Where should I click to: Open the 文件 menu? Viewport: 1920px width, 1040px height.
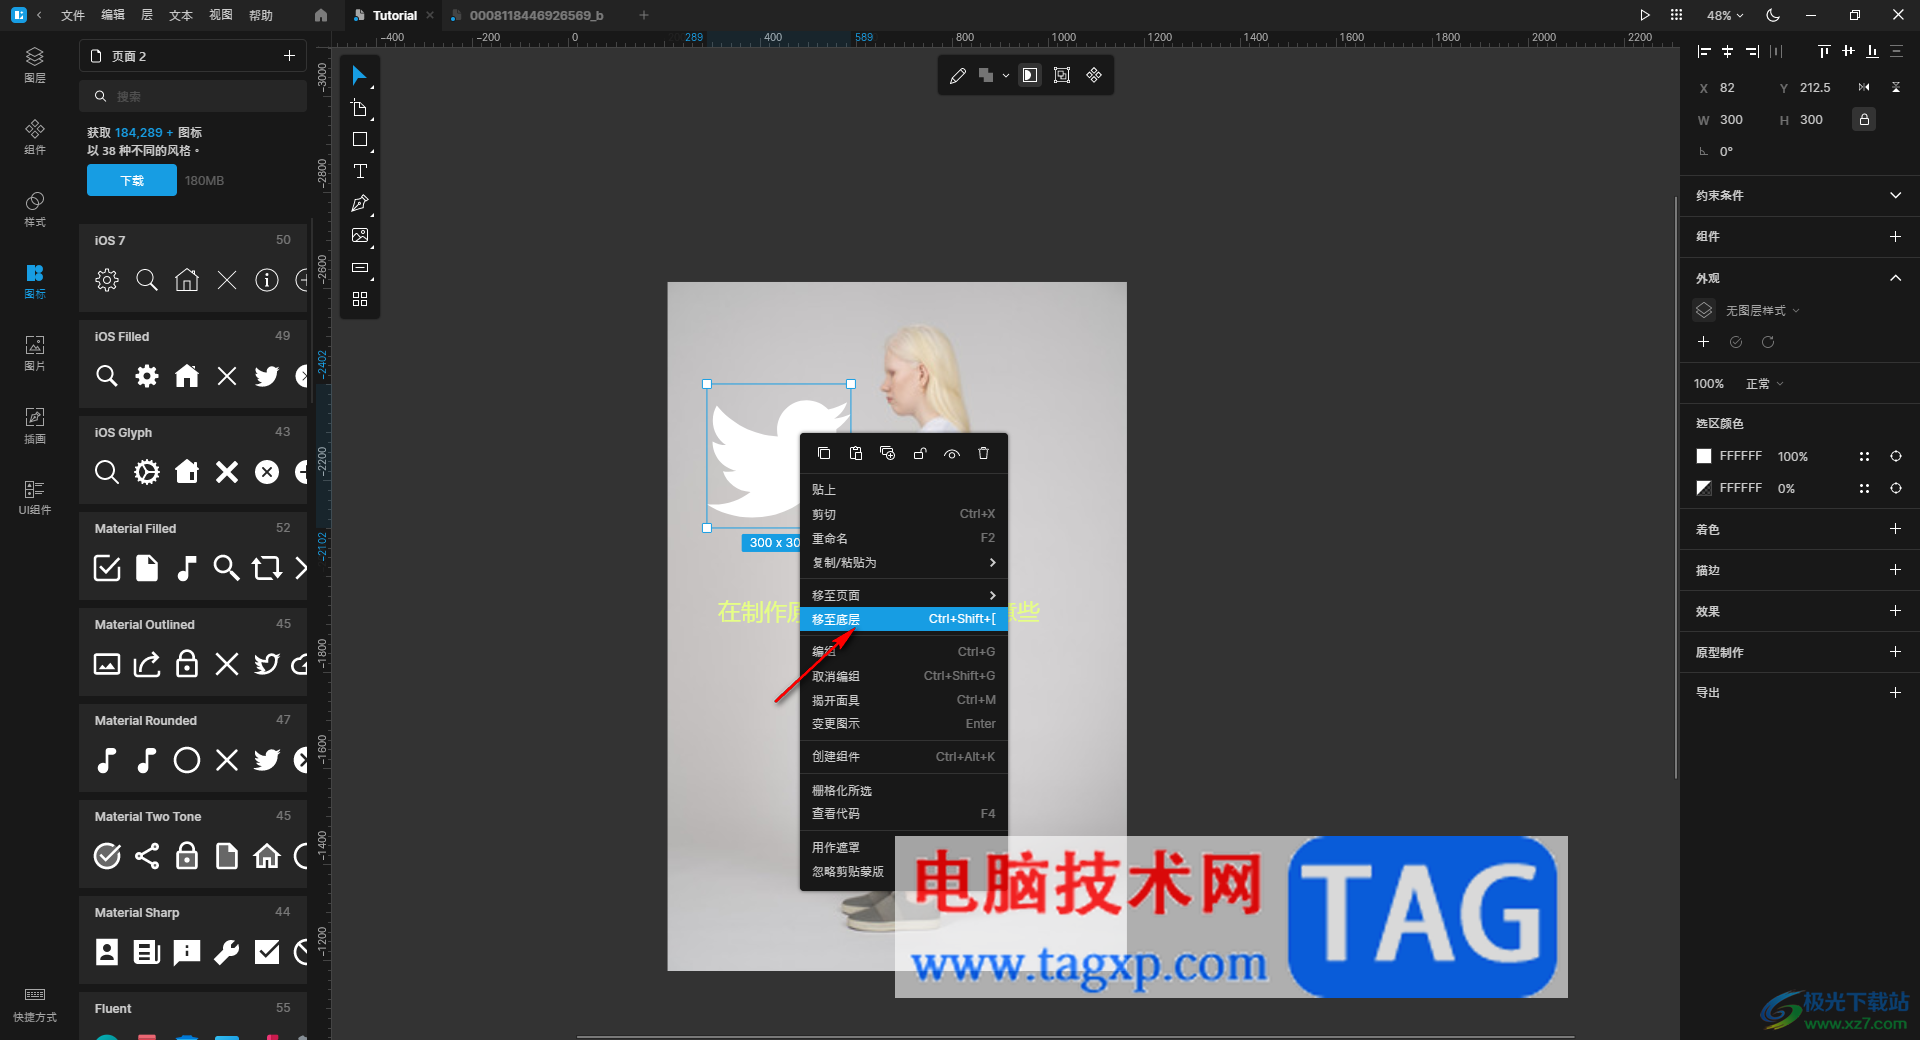pos(73,15)
